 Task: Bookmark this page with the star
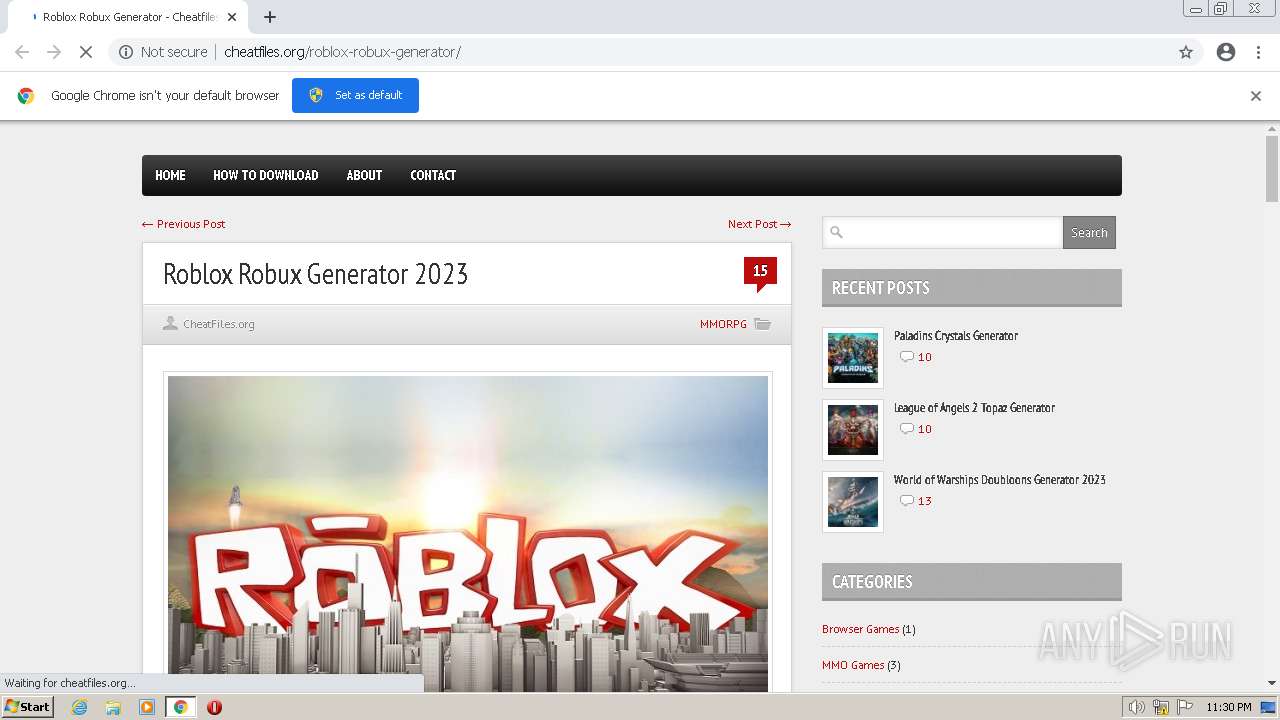pyautogui.click(x=1186, y=52)
